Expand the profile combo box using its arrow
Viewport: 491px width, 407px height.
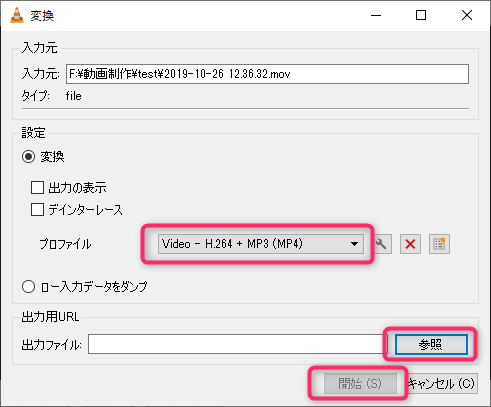tap(354, 244)
